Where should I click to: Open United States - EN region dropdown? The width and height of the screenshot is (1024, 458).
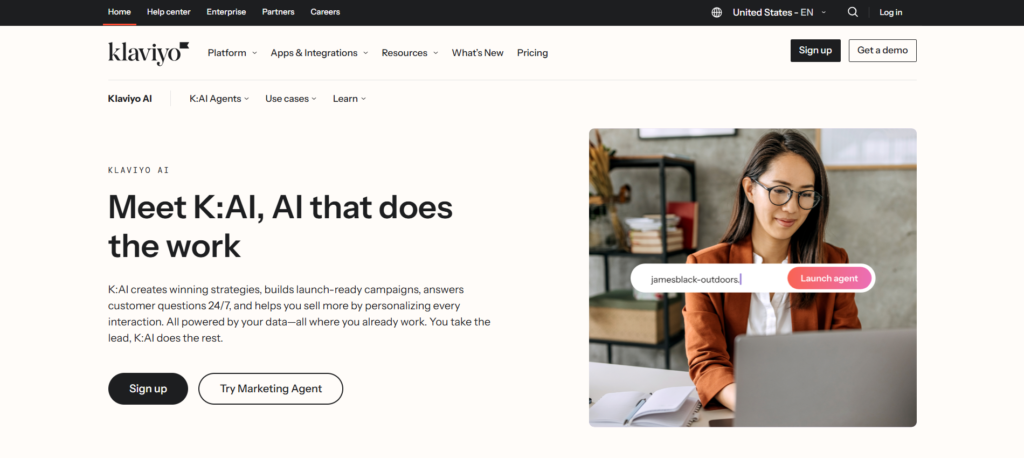point(779,12)
